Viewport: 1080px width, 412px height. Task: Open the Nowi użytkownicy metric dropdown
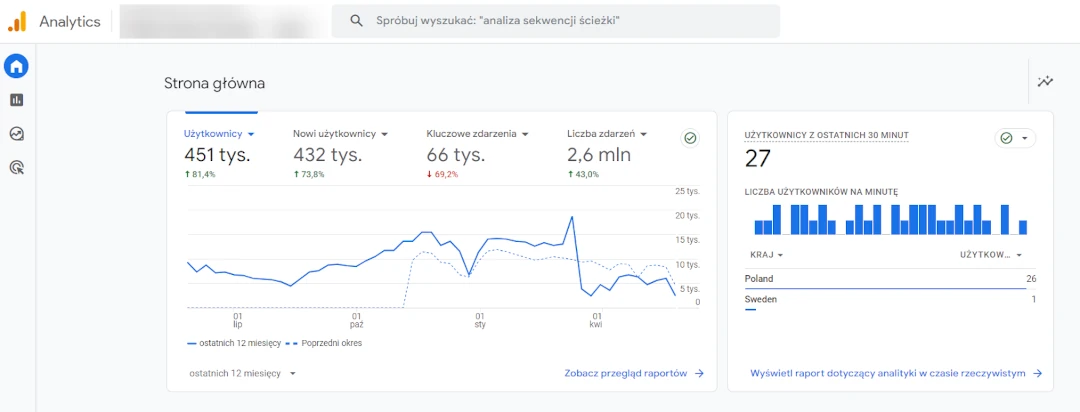point(340,134)
